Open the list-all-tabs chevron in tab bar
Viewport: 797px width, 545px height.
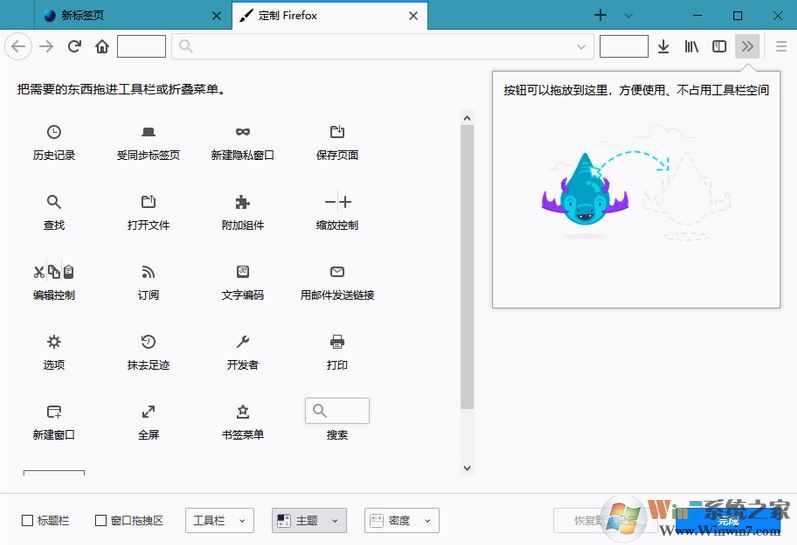click(629, 15)
